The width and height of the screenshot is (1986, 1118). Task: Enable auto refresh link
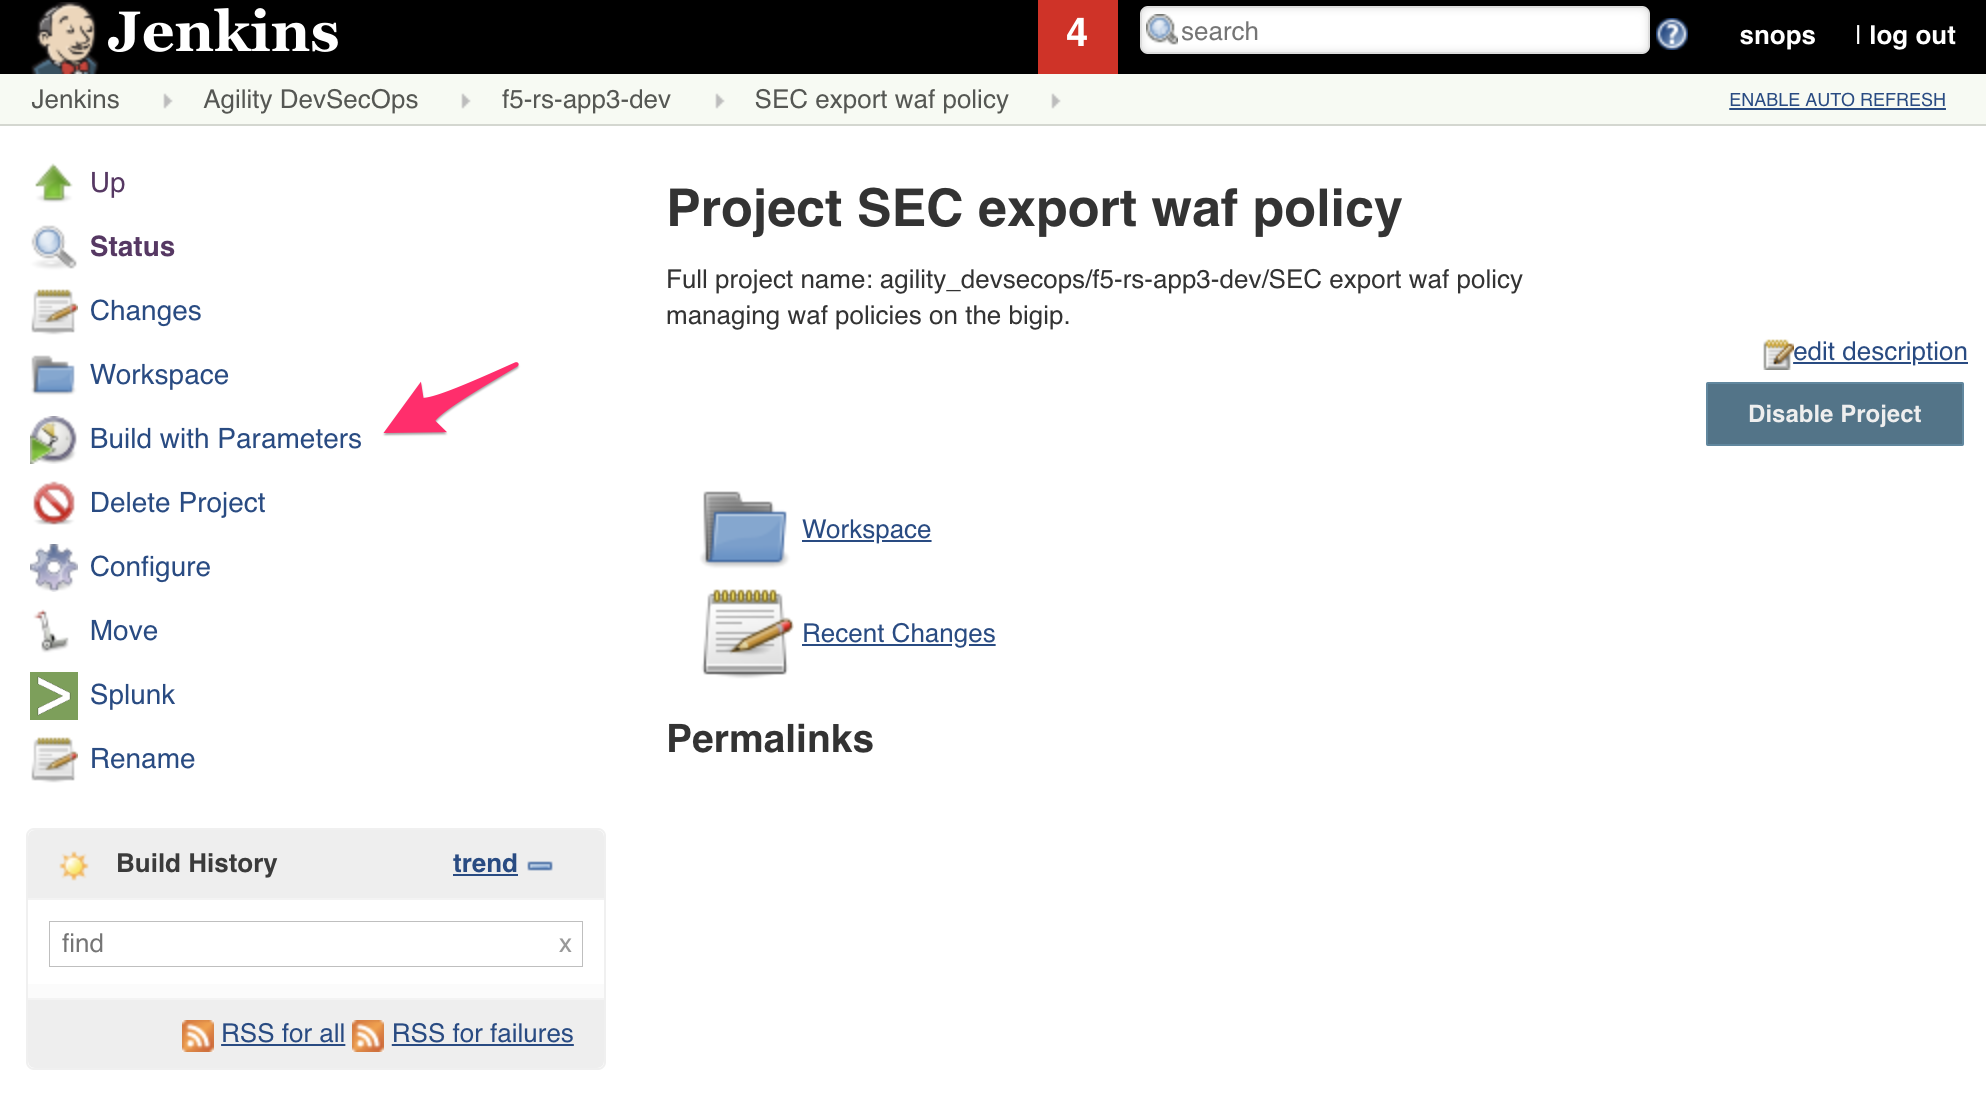[1837, 100]
